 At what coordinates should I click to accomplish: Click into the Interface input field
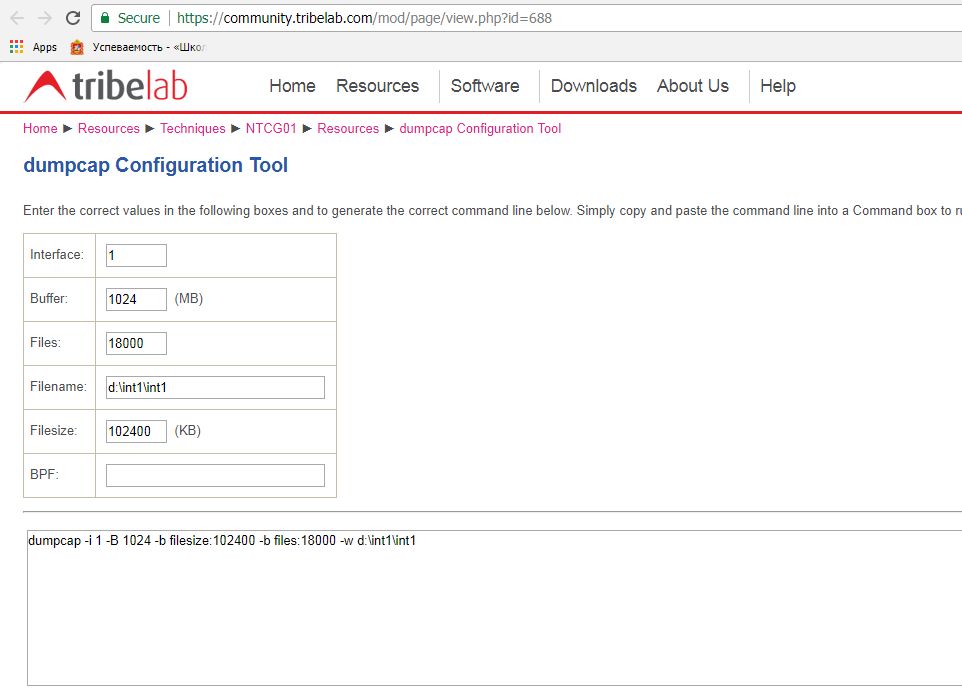pyautogui.click(x=136, y=255)
